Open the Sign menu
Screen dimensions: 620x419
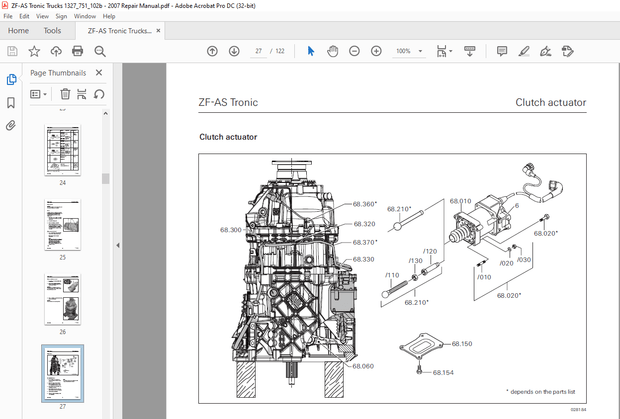(x=61, y=16)
